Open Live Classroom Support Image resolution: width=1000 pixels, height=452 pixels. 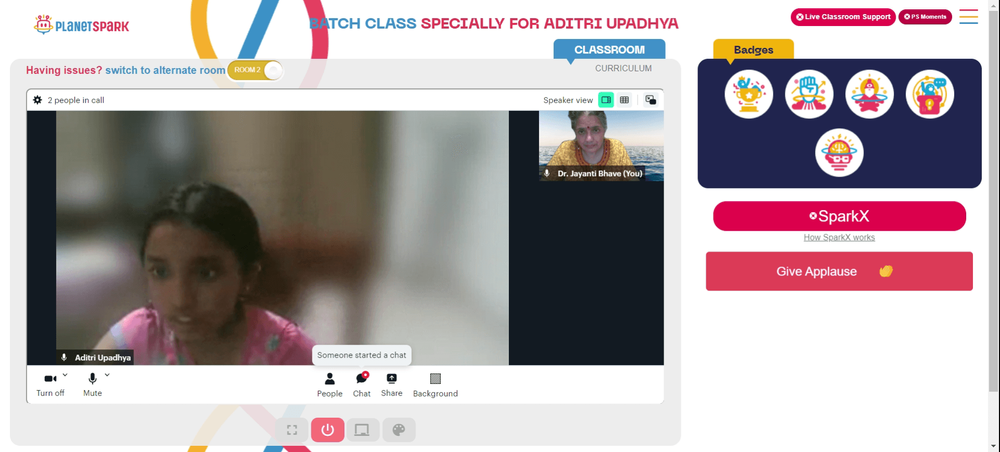(x=843, y=17)
